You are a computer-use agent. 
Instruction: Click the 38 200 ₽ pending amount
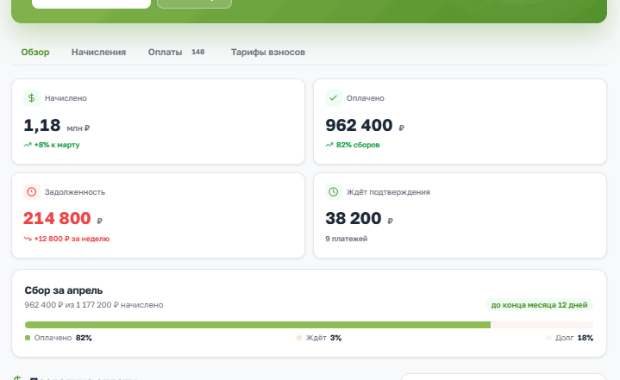pyautogui.click(x=359, y=218)
